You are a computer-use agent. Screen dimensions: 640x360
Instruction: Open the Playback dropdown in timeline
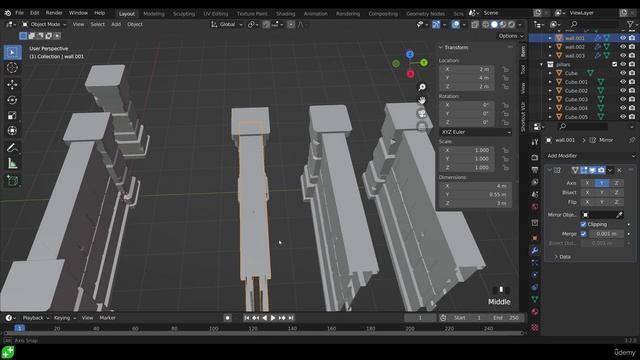coord(35,318)
